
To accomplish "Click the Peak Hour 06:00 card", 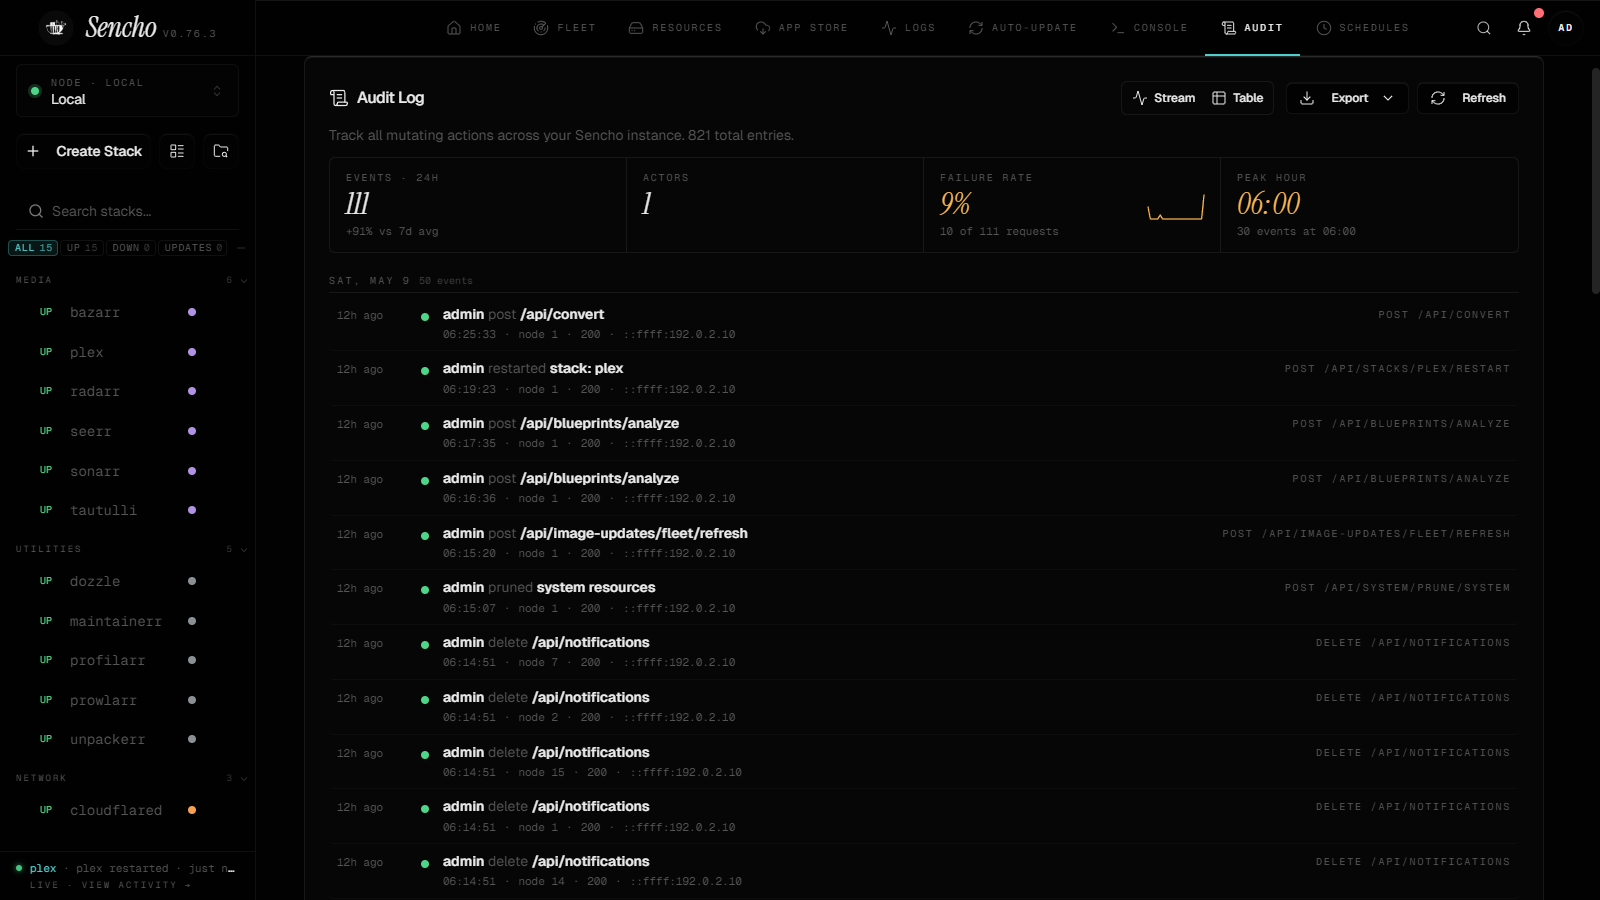I will [x=1369, y=204].
